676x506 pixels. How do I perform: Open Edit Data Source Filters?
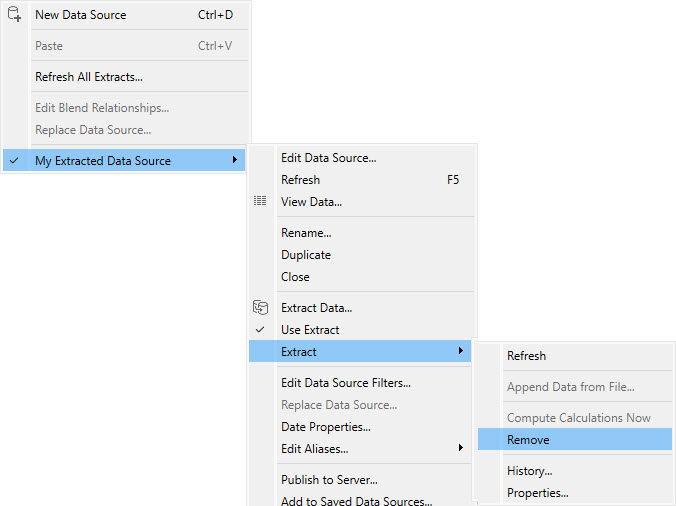[345, 383]
